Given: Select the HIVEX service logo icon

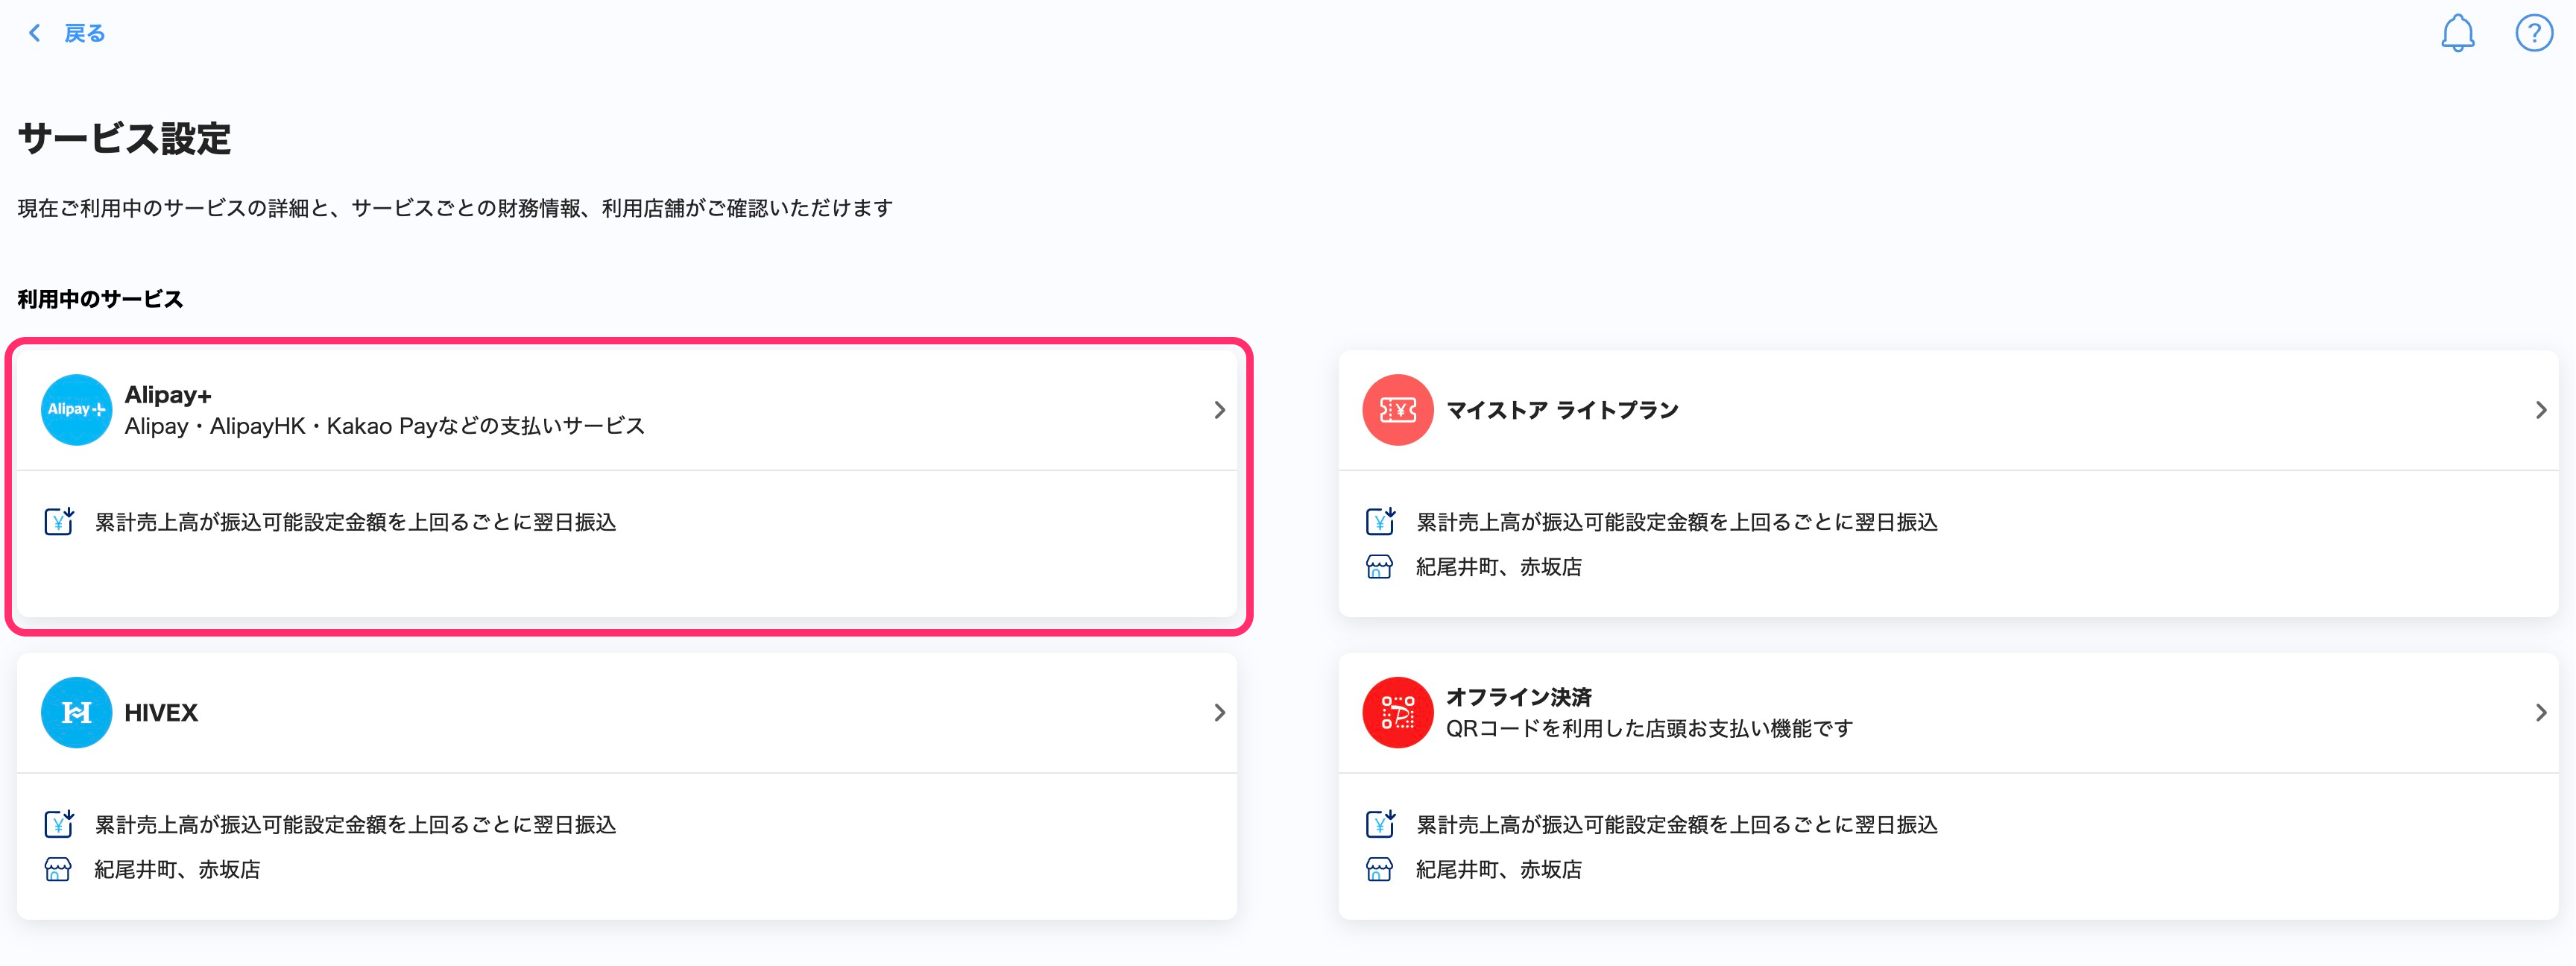Looking at the screenshot, I should [x=76, y=712].
